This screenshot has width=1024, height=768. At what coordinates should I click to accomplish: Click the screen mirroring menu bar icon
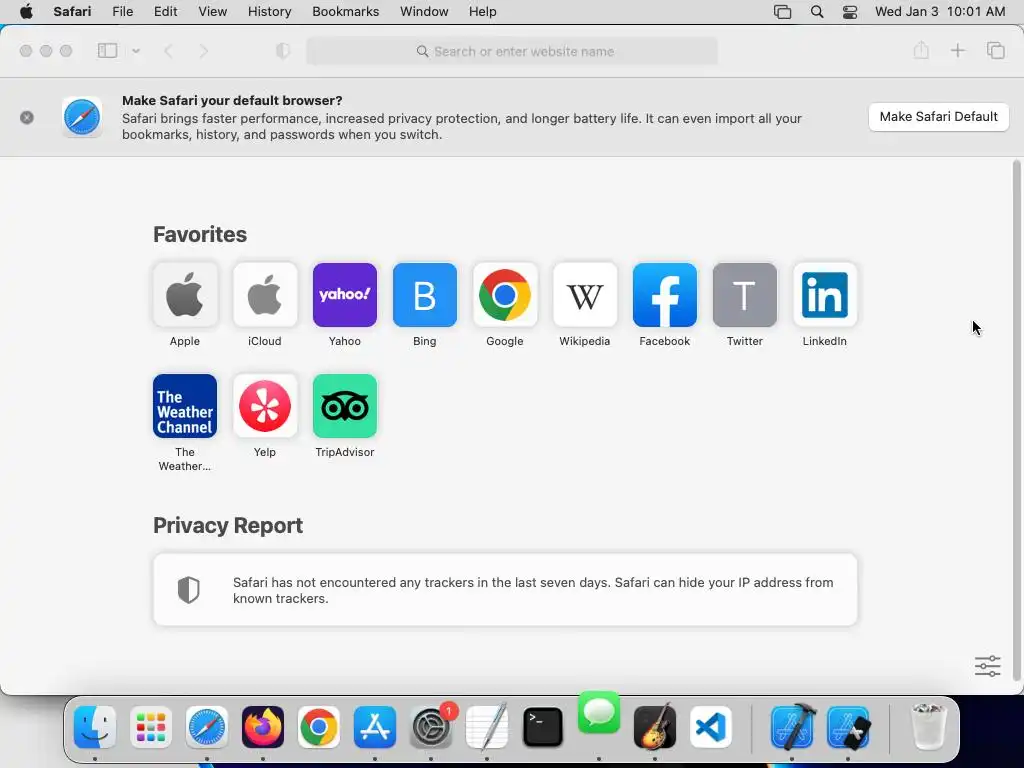(x=782, y=12)
